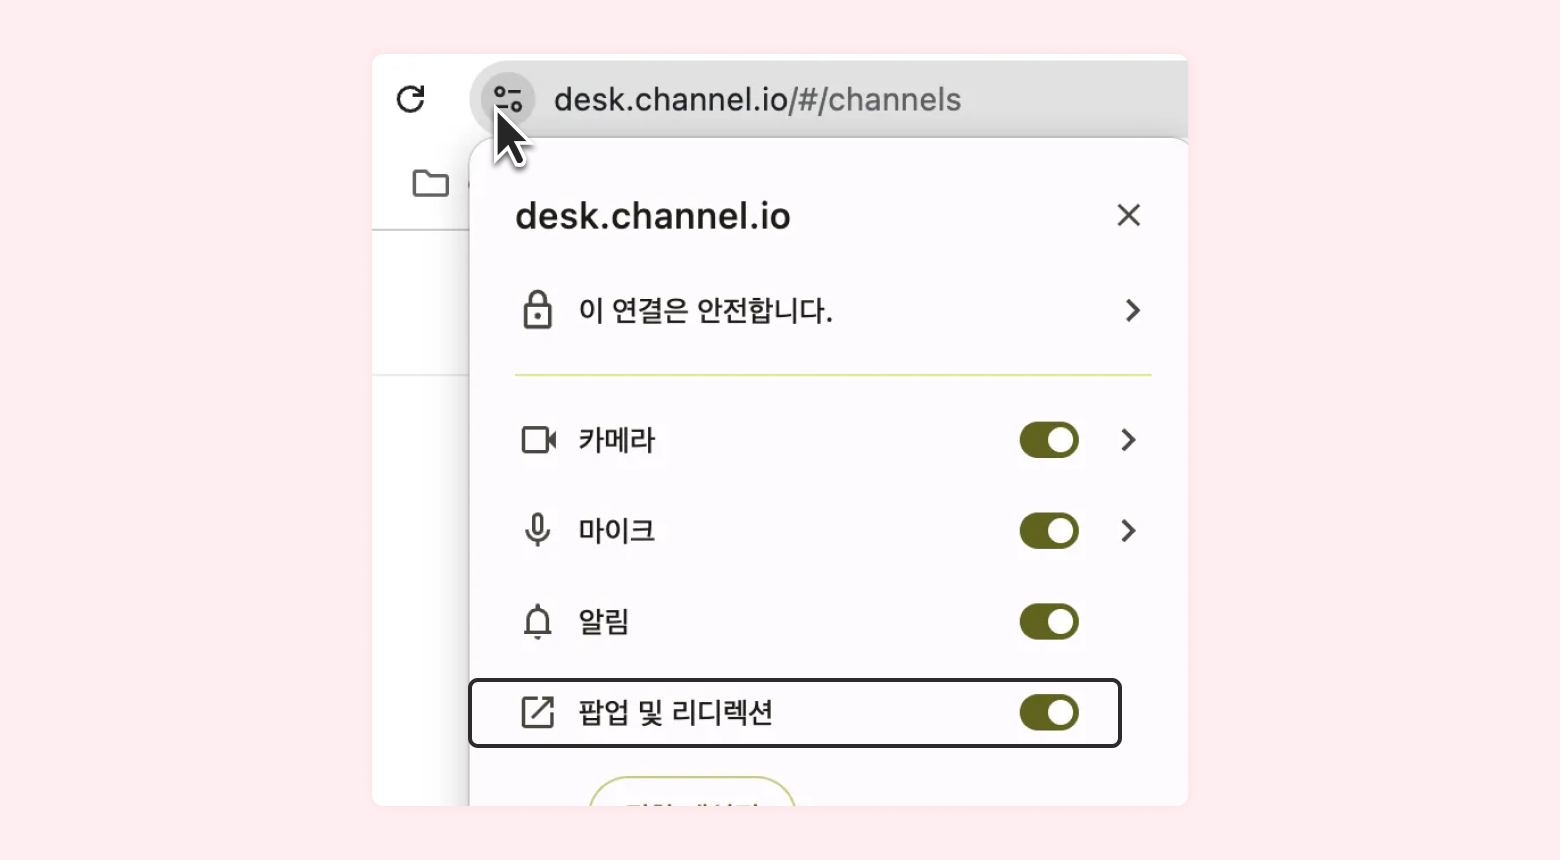This screenshot has width=1560, height=860.
Task: Disable the 카메라 permission toggle
Action: click(1049, 440)
